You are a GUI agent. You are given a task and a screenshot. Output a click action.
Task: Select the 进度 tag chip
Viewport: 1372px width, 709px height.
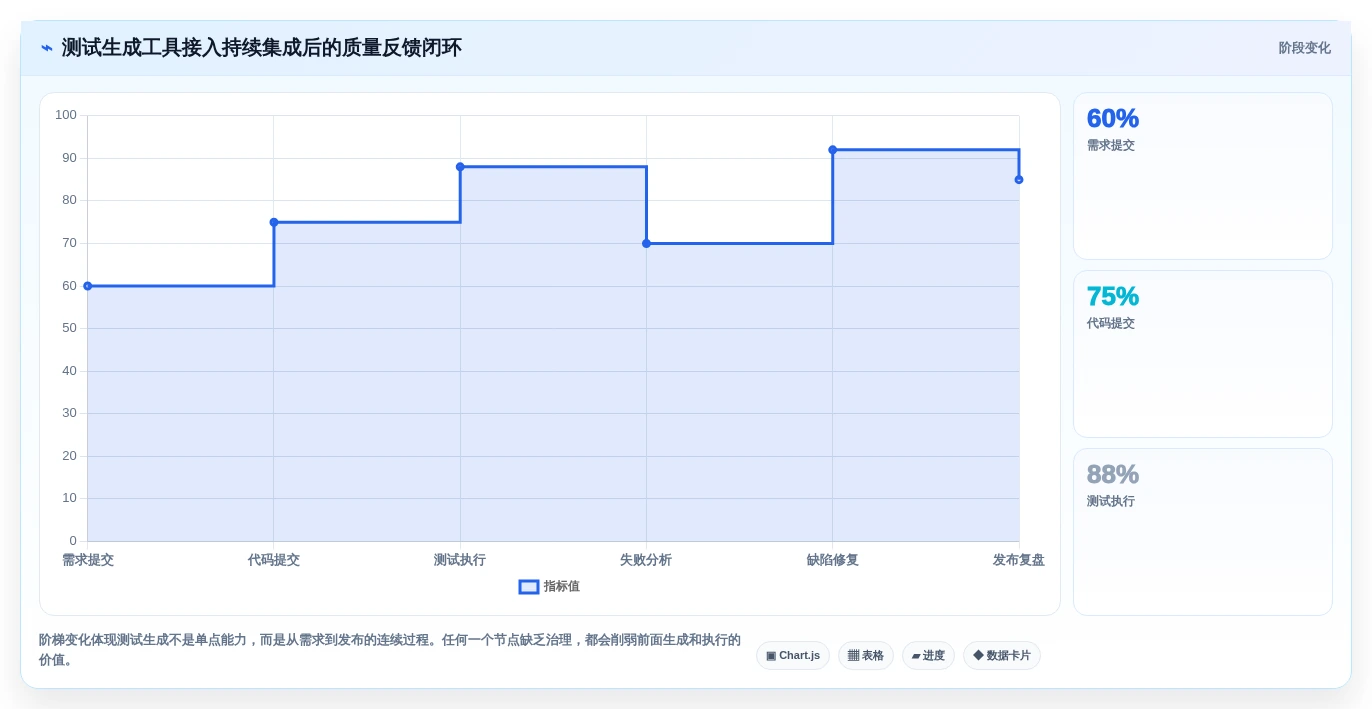pos(928,656)
